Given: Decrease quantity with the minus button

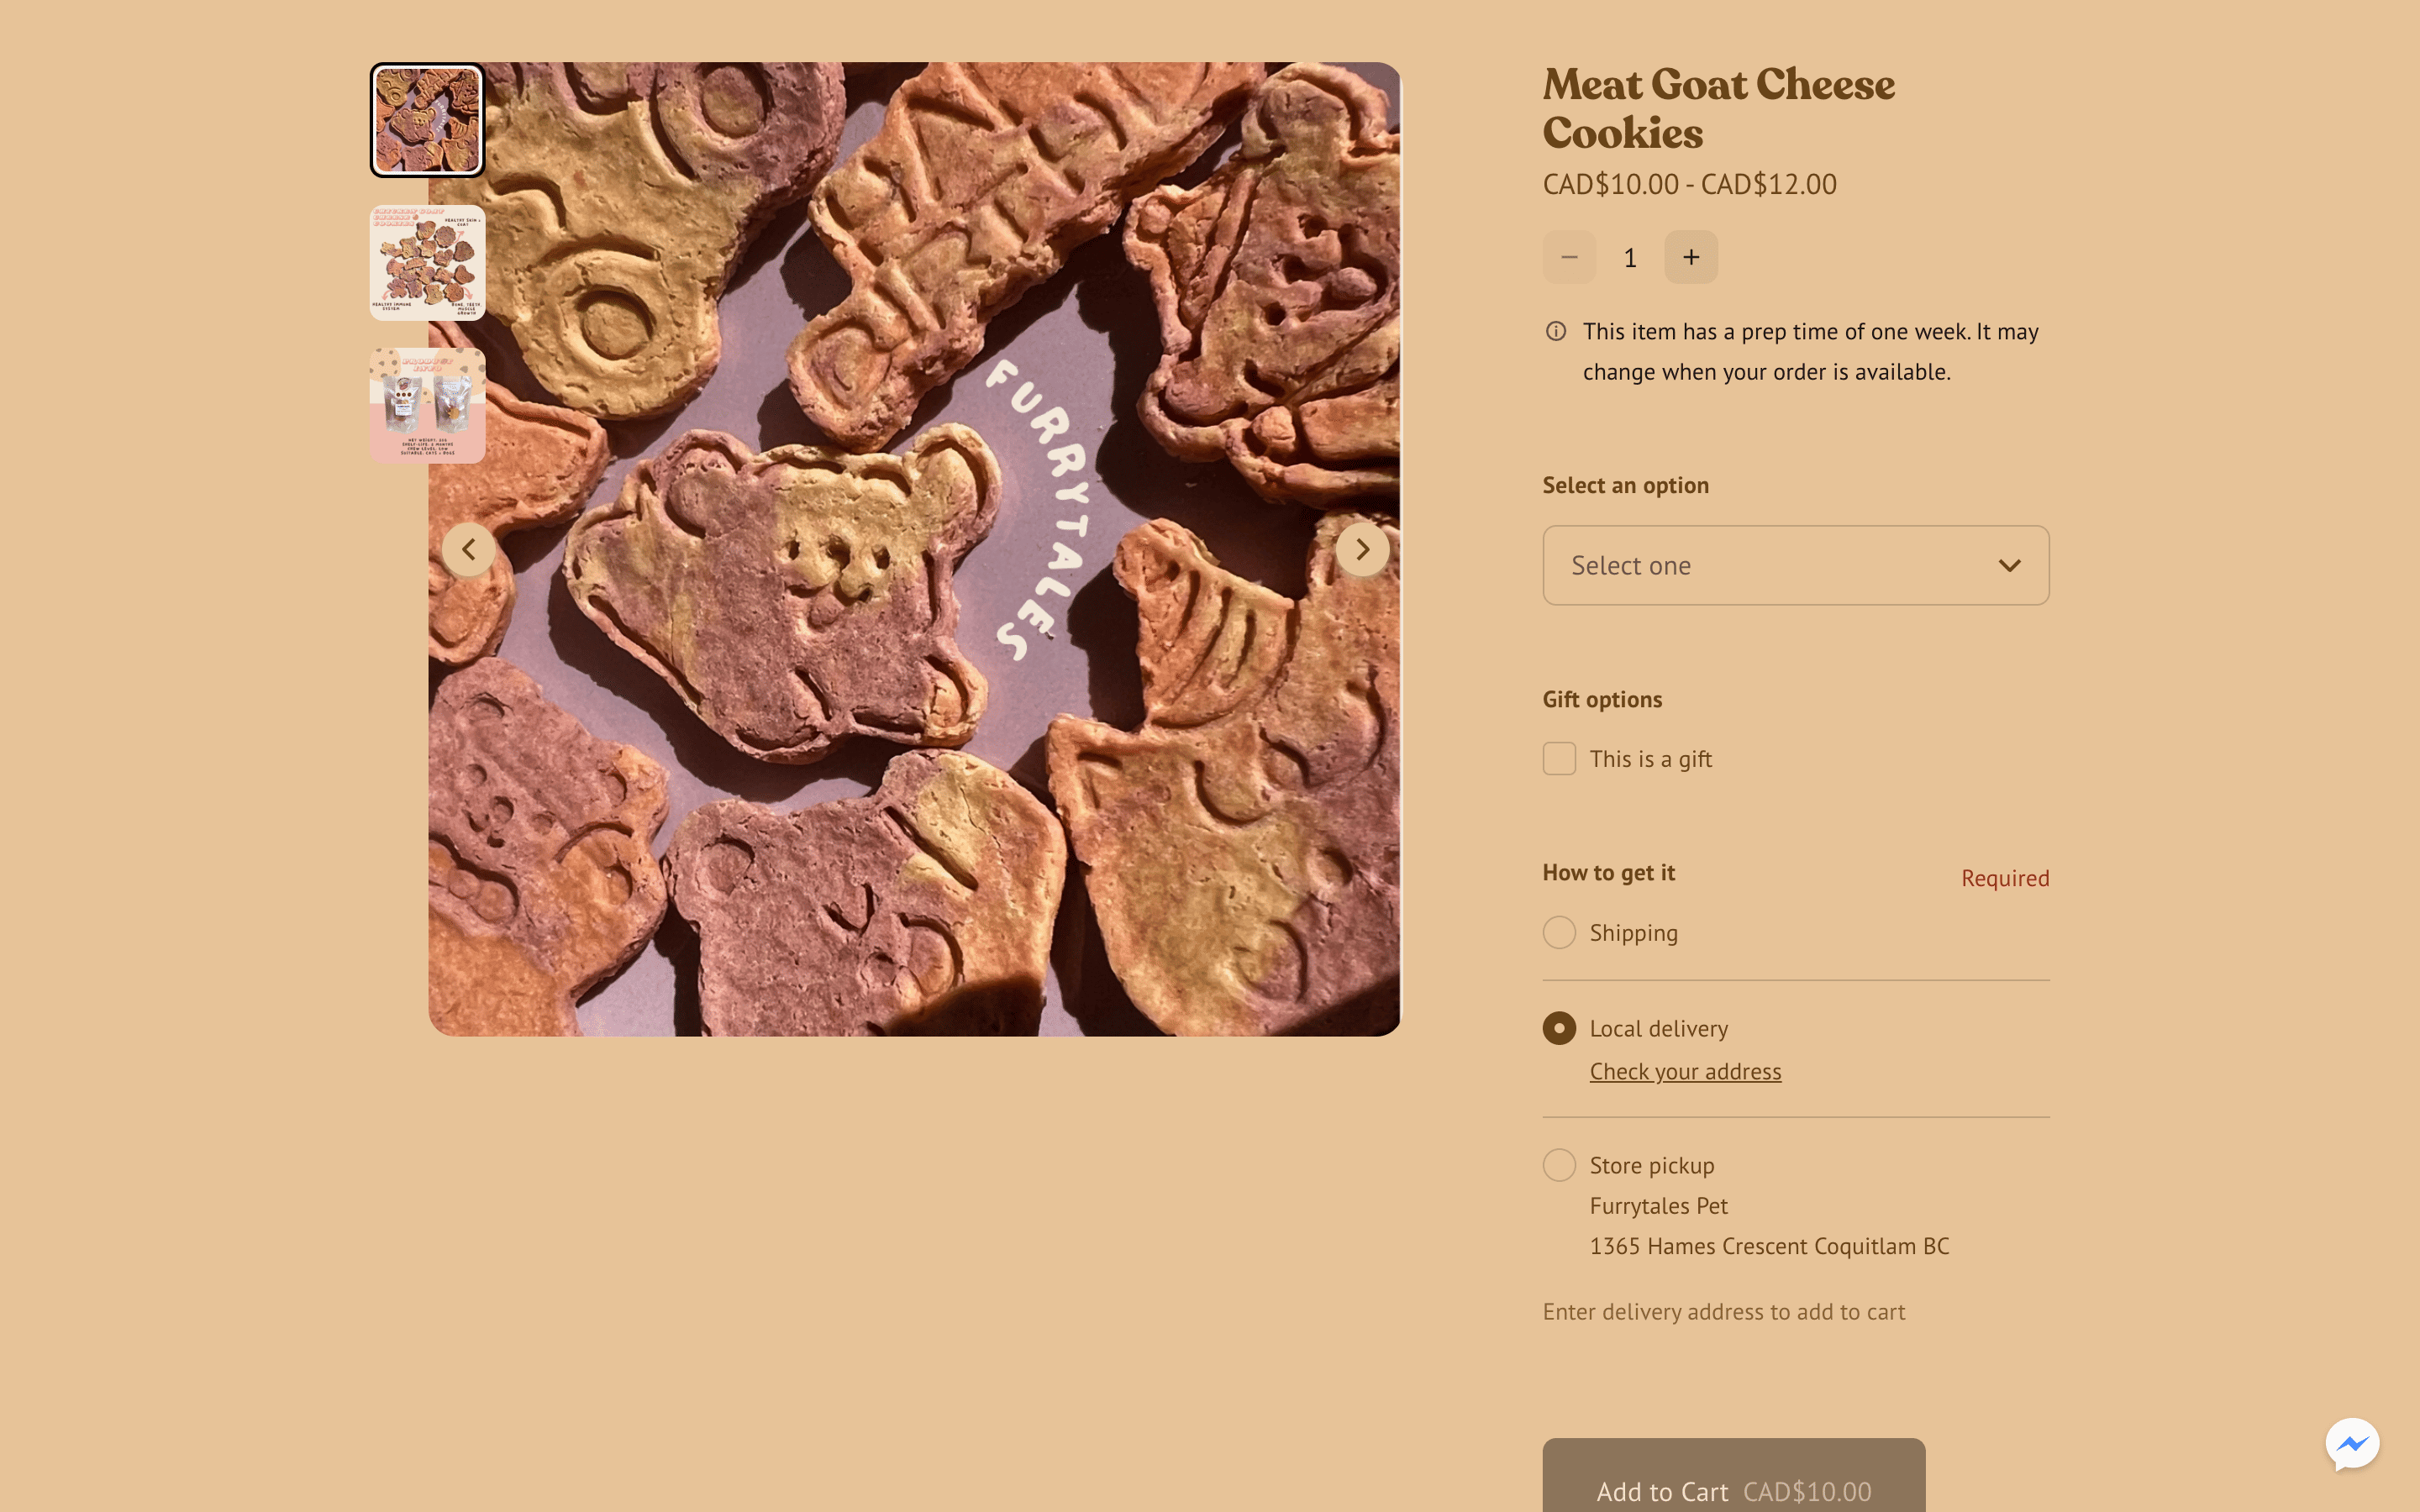Looking at the screenshot, I should click(1569, 257).
